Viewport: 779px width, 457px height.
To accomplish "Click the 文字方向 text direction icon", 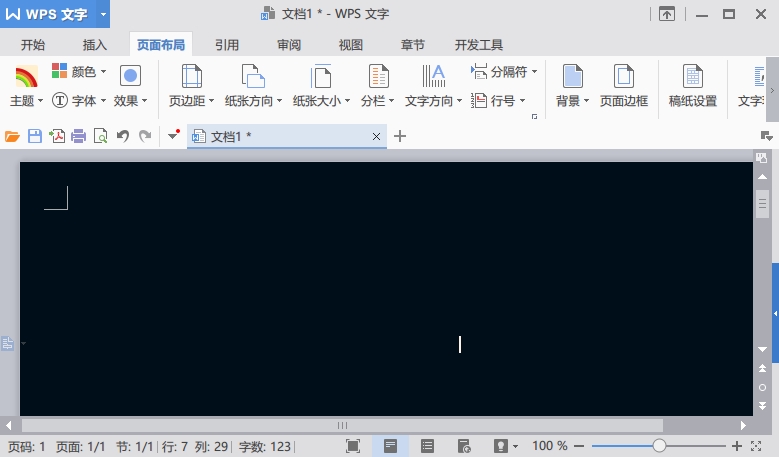I will [x=433, y=76].
